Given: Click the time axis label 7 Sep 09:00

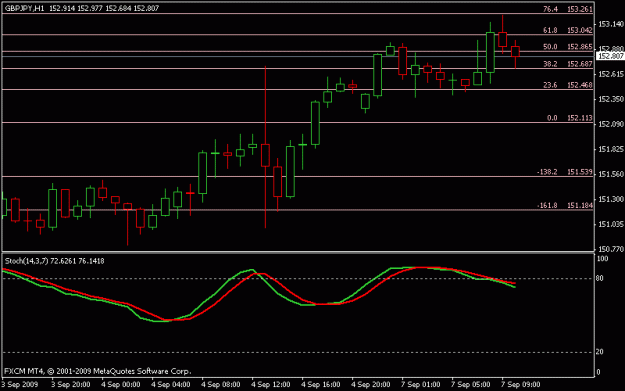Looking at the screenshot, I should 521,385.
